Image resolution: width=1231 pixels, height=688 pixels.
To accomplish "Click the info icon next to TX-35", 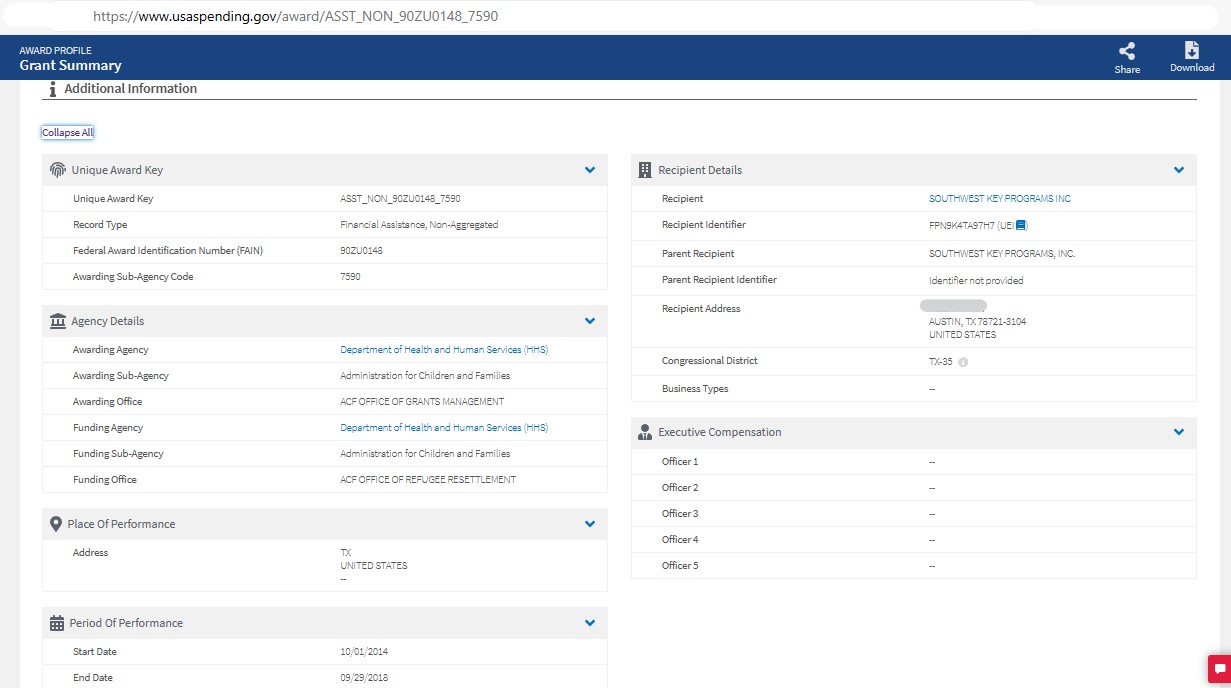I will click(963, 362).
